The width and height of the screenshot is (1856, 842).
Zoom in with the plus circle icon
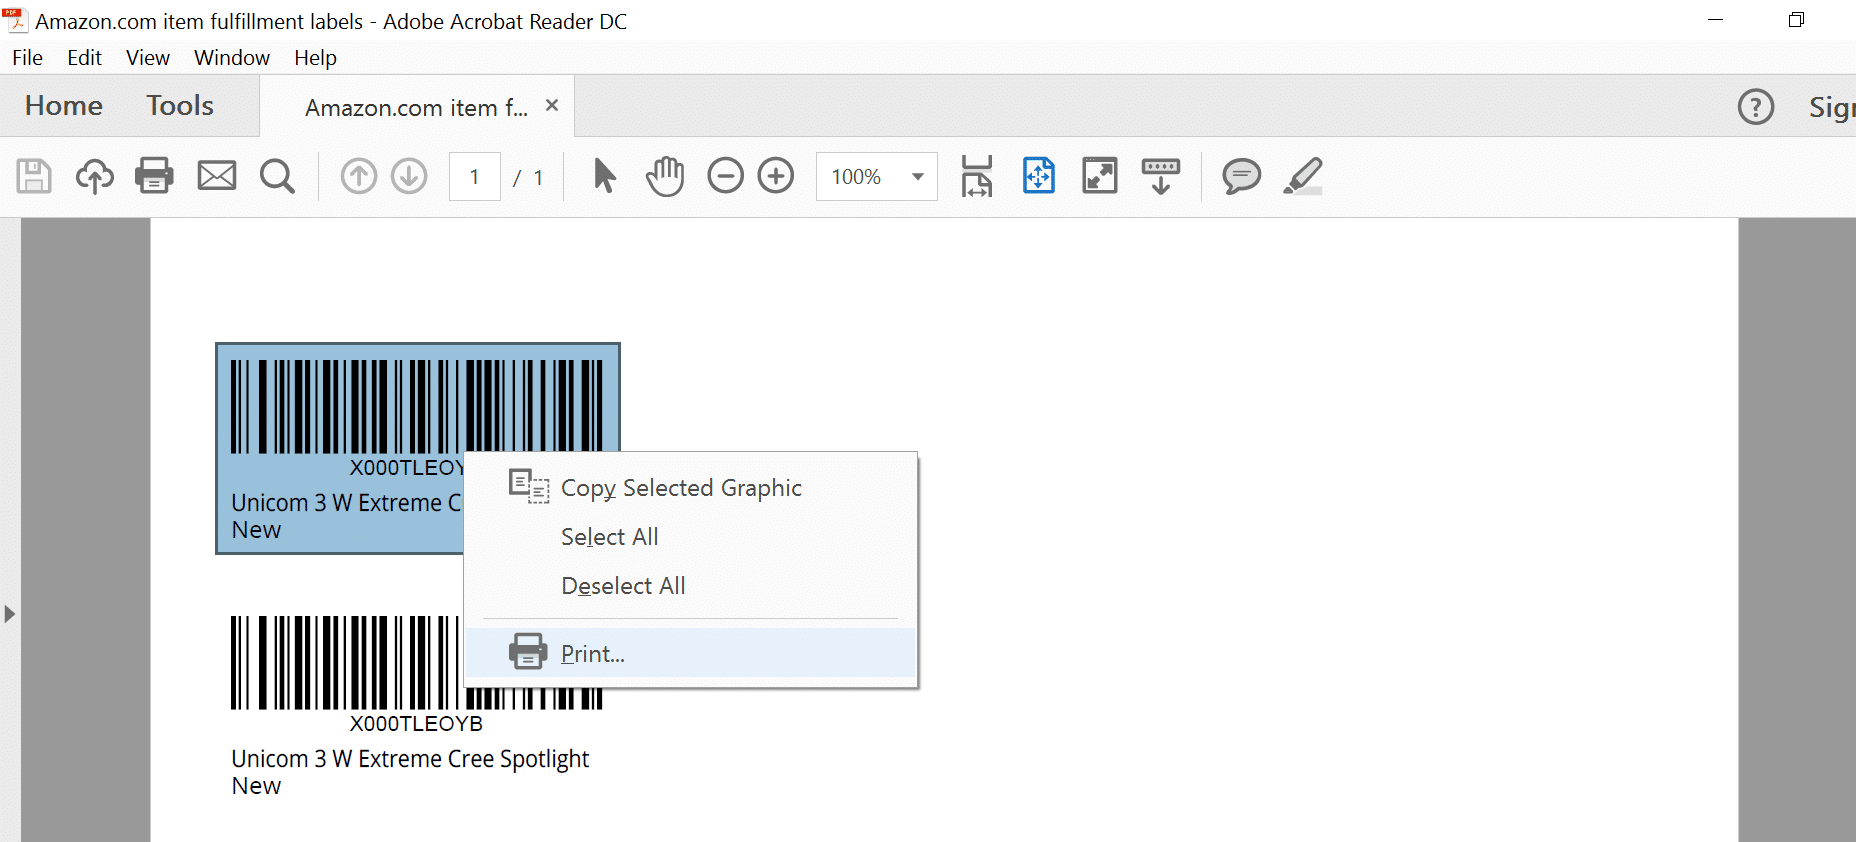pos(776,176)
